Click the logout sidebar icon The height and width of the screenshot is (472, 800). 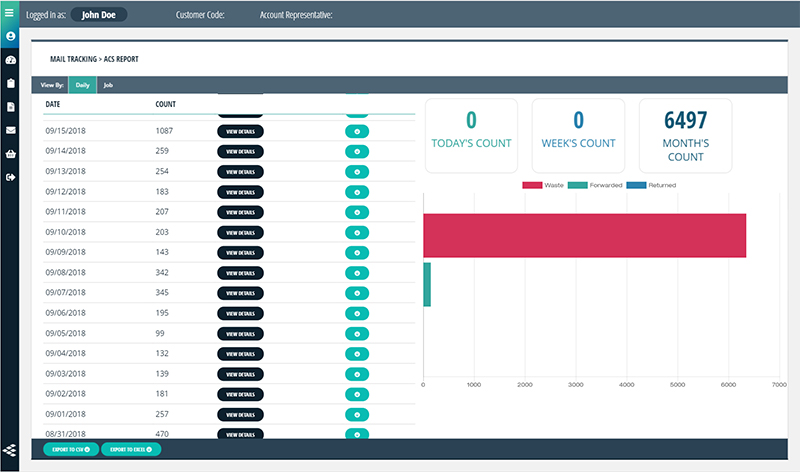tap(10, 177)
